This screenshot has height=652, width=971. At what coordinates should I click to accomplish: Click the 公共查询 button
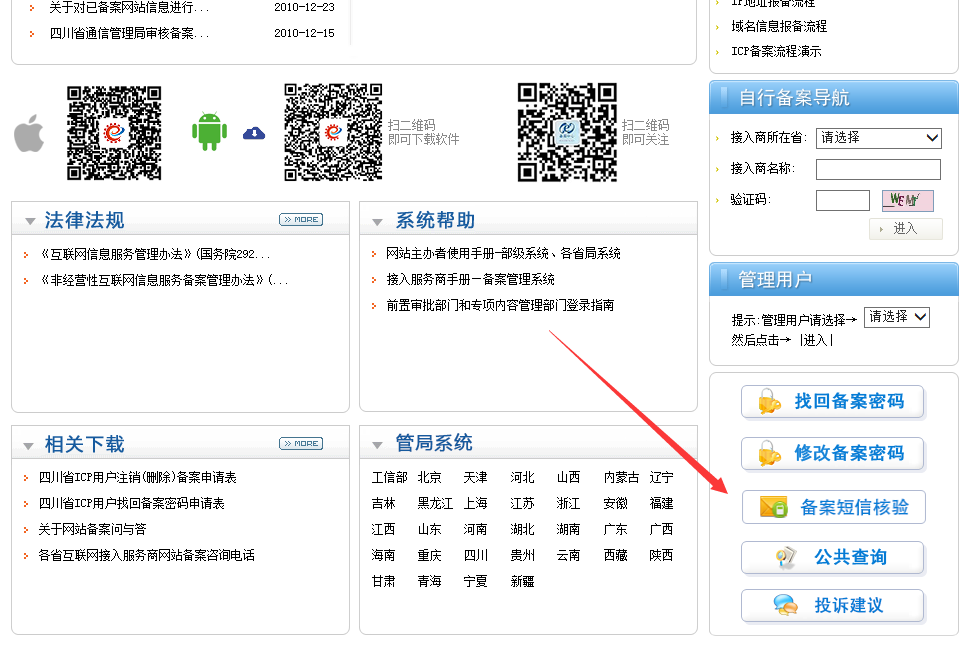[833, 557]
